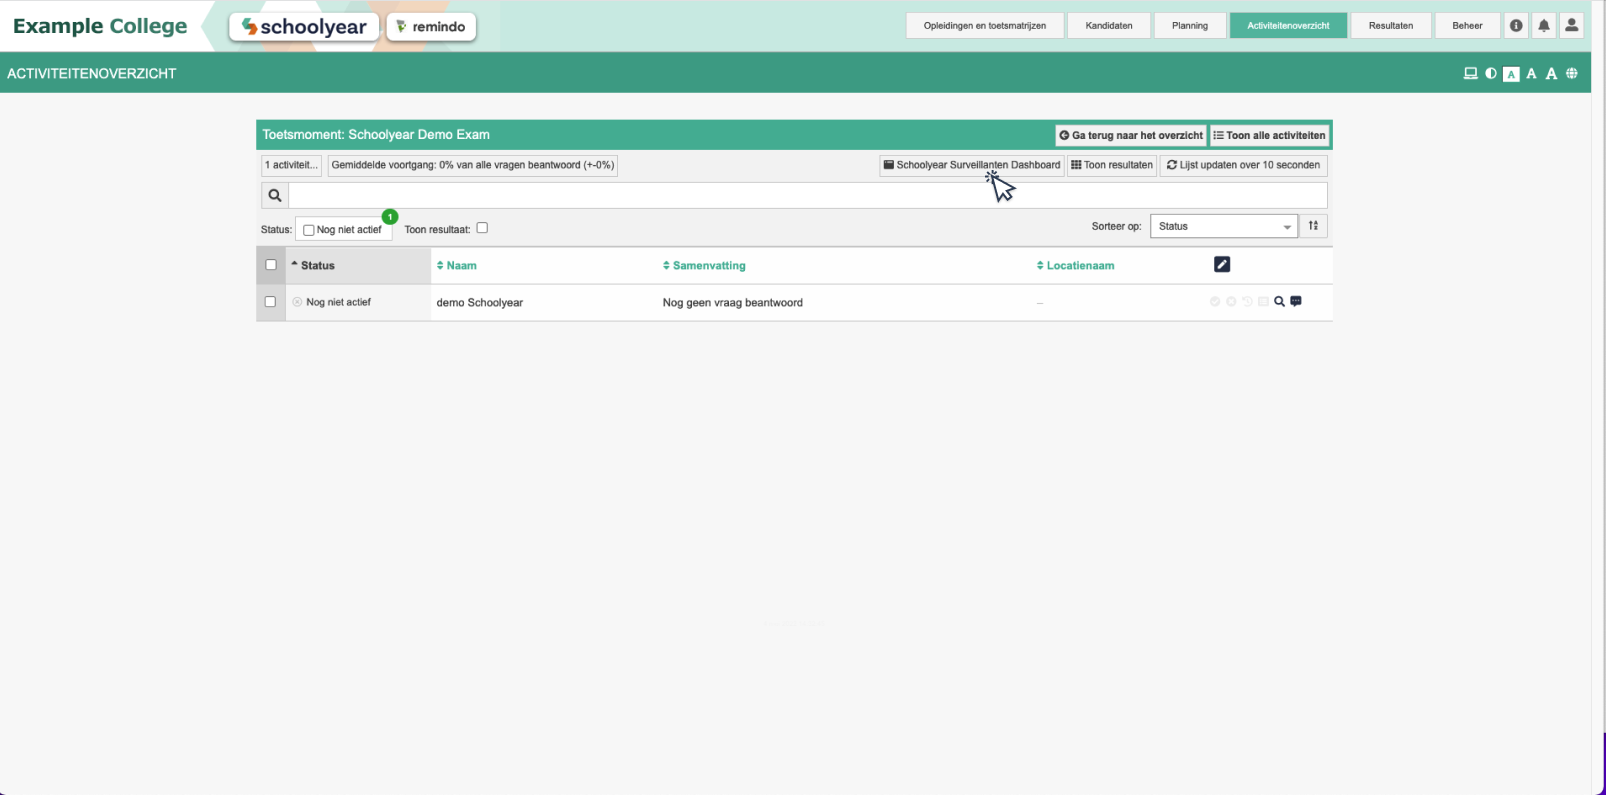Sort by the Naam column header

(457, 265)
